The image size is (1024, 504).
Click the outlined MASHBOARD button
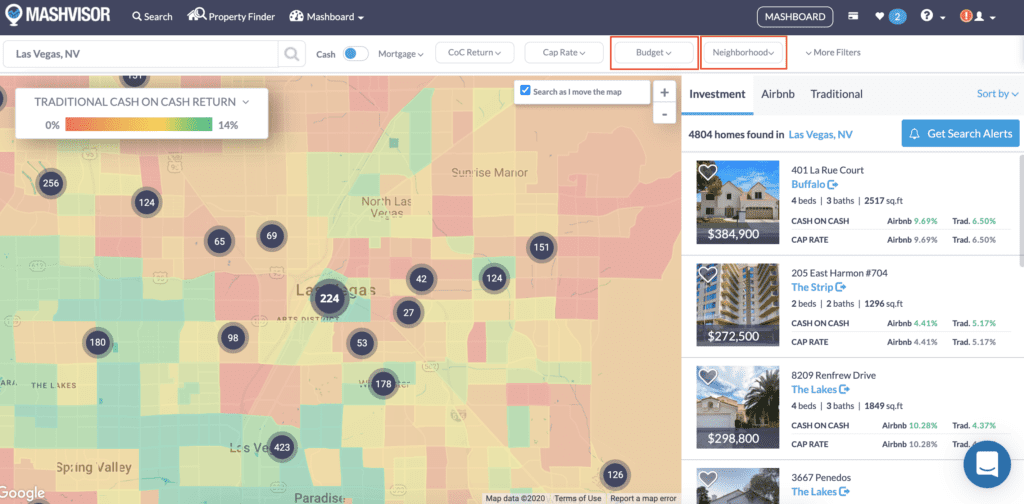click(x=795, y=16)
